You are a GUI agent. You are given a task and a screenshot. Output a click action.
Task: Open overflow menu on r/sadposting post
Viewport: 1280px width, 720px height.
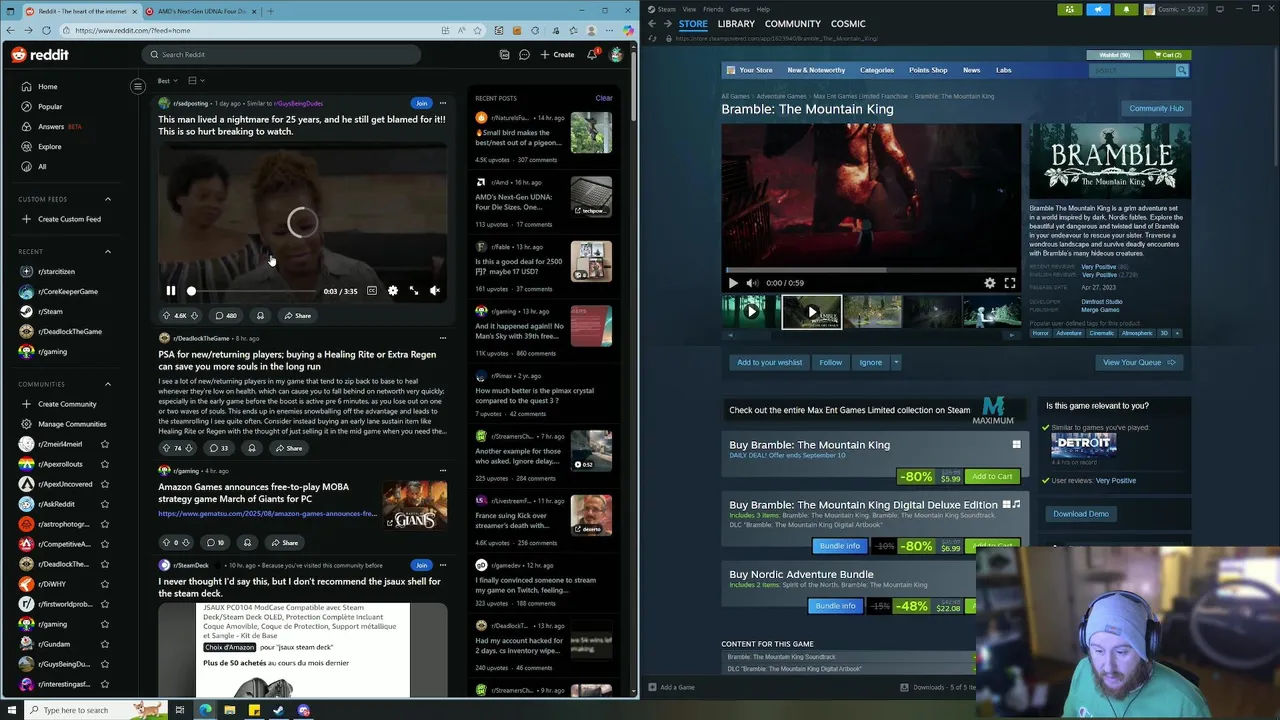pos(443,103)
